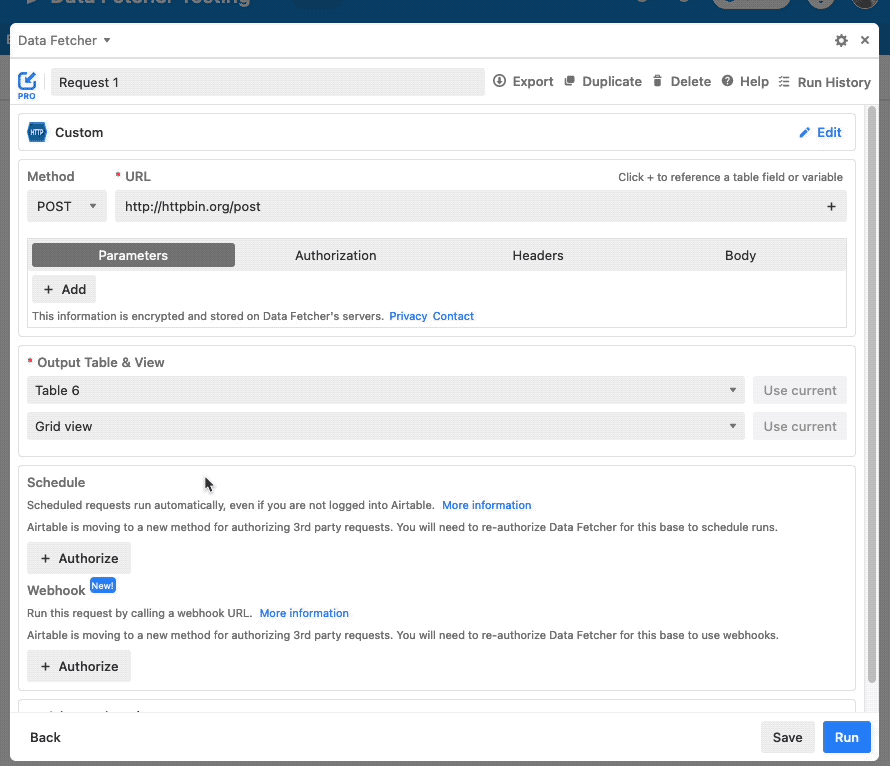Open the Contact link
The height and width of the screenshot is (766, 890).
pos(453,316)
